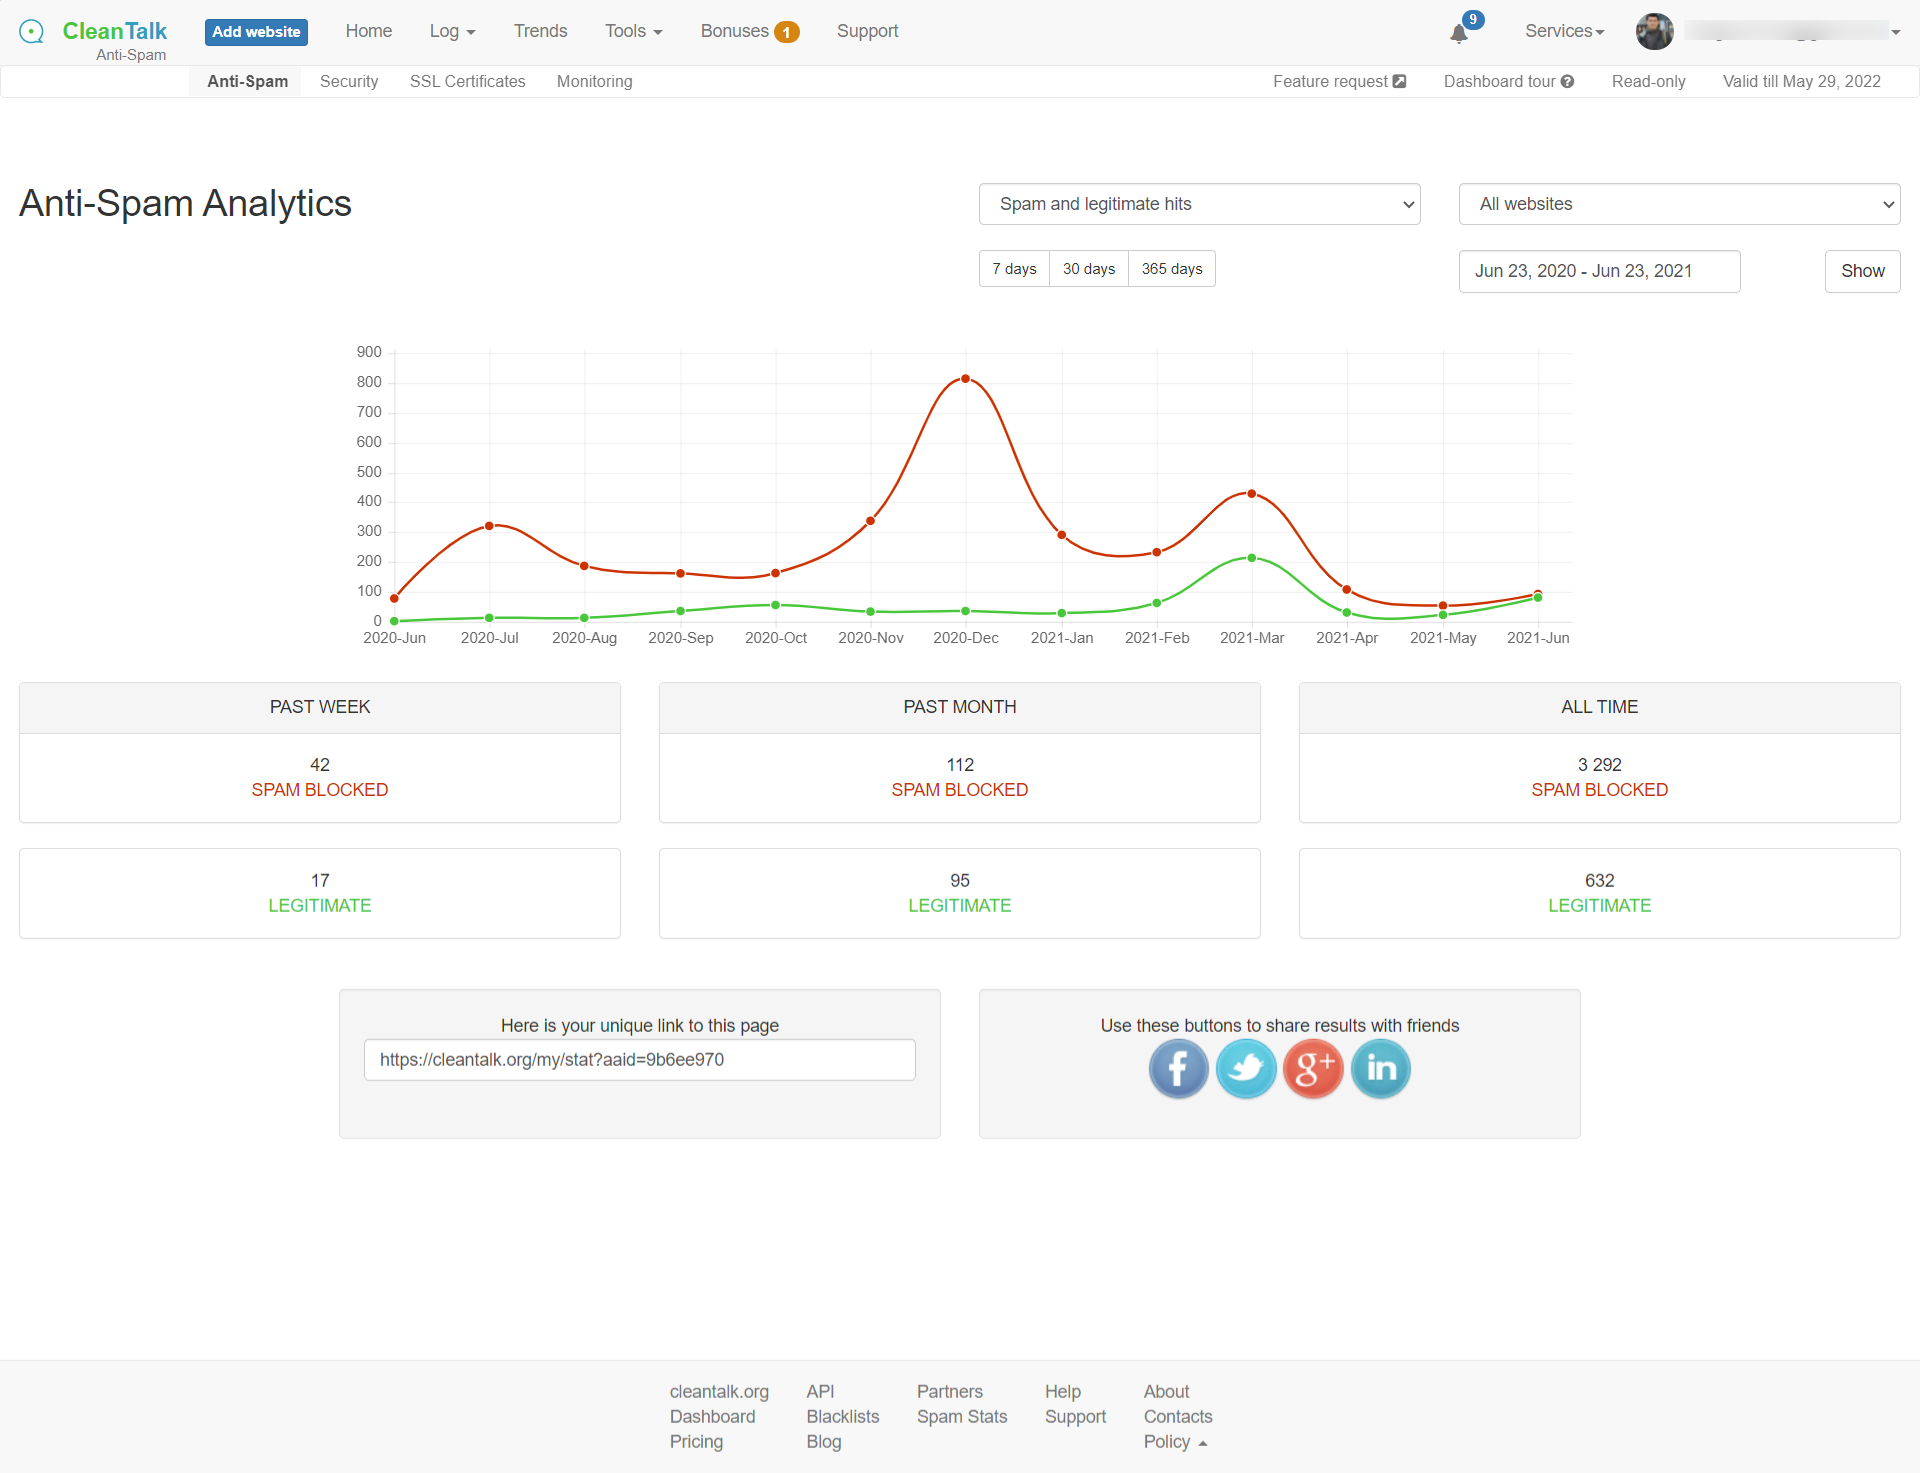Expand the Spam and legitimate hits dropdown
This screenshot has width=1920, height=1473.
click(1199, 204)
